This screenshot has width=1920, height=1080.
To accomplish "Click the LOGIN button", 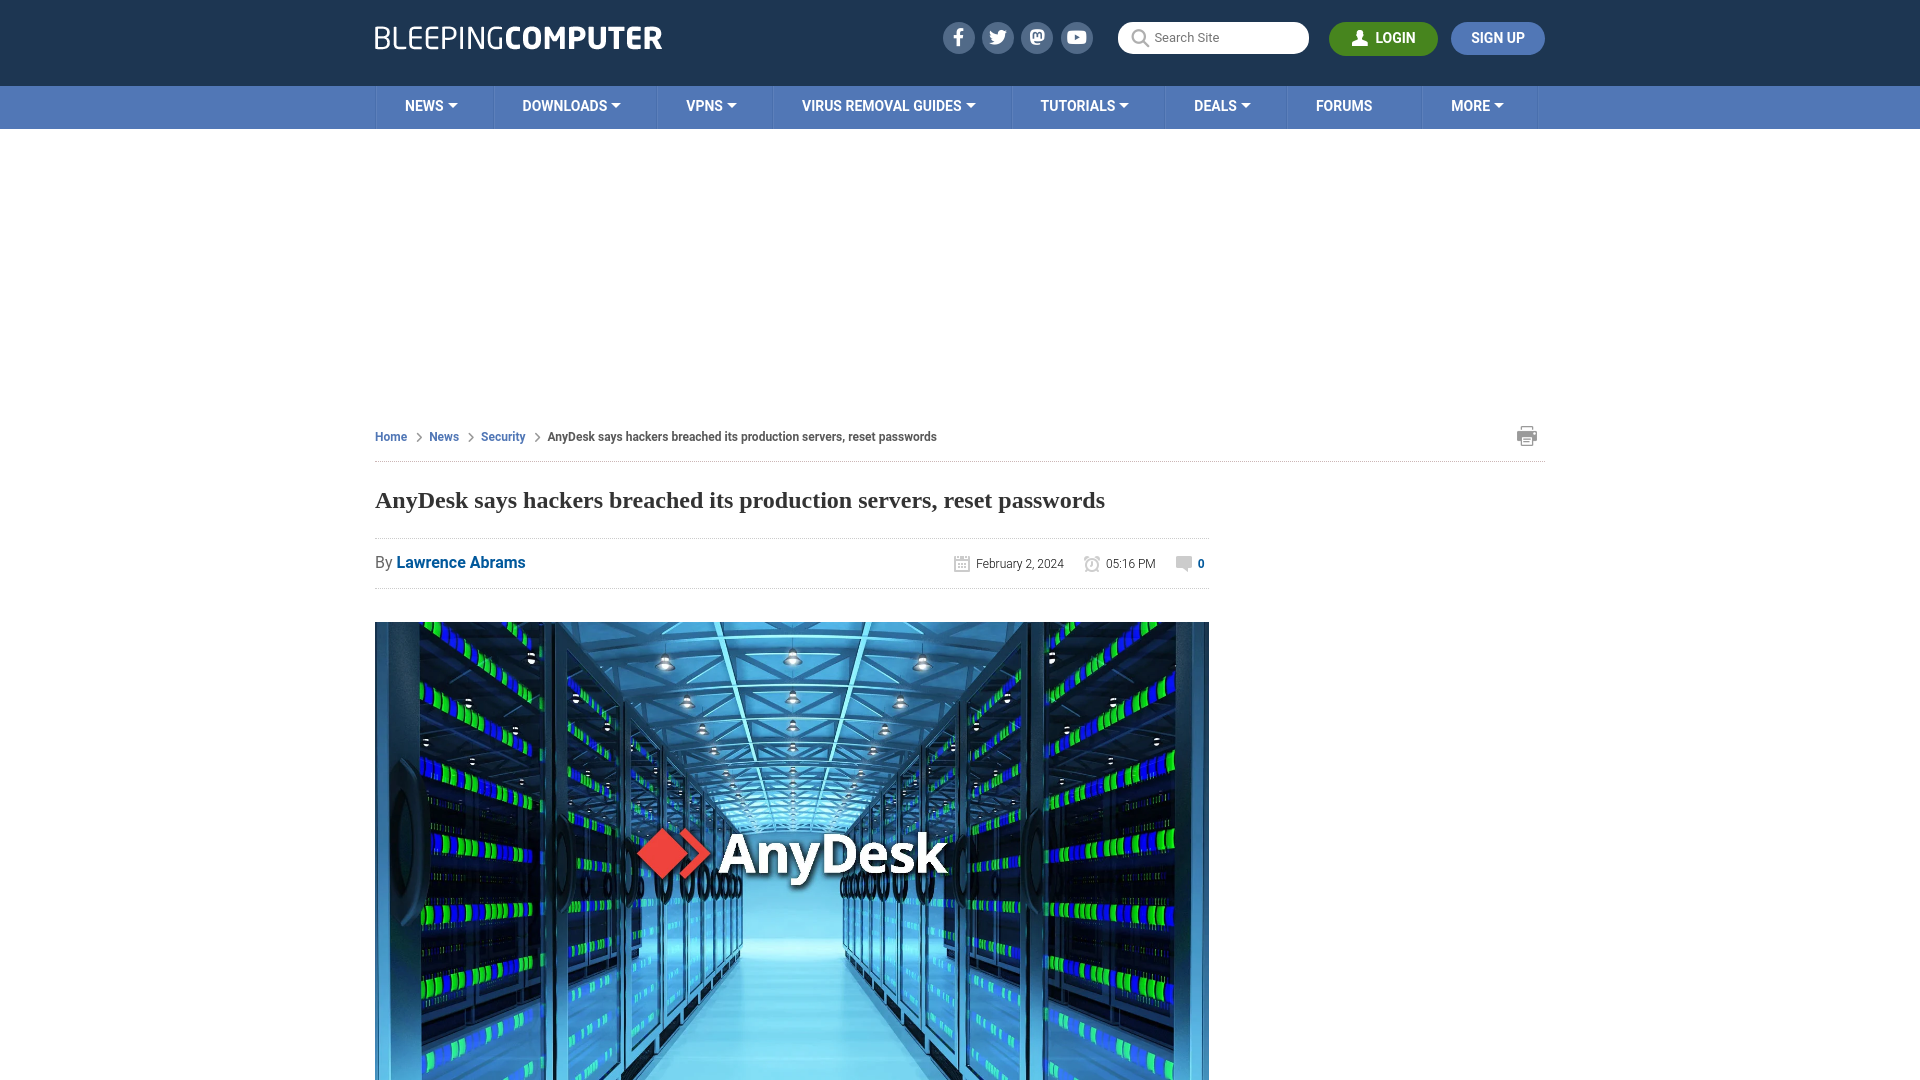I will tap(1383, 38).
